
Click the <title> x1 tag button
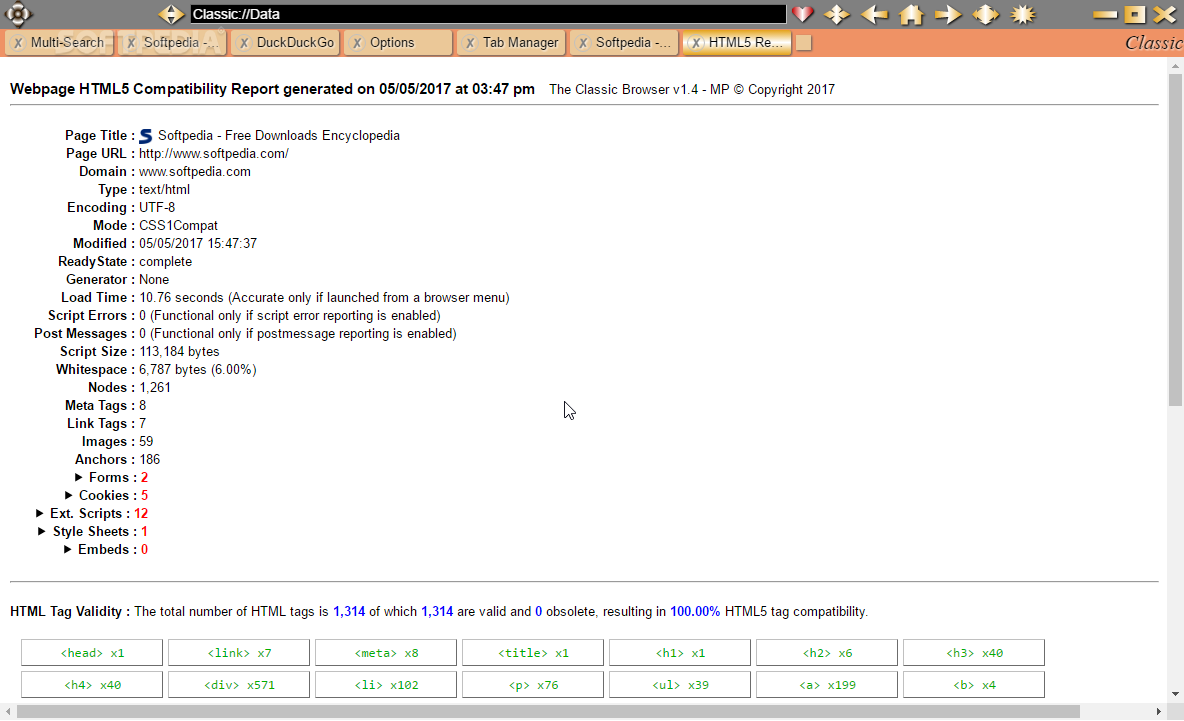[x=533, y=653]
